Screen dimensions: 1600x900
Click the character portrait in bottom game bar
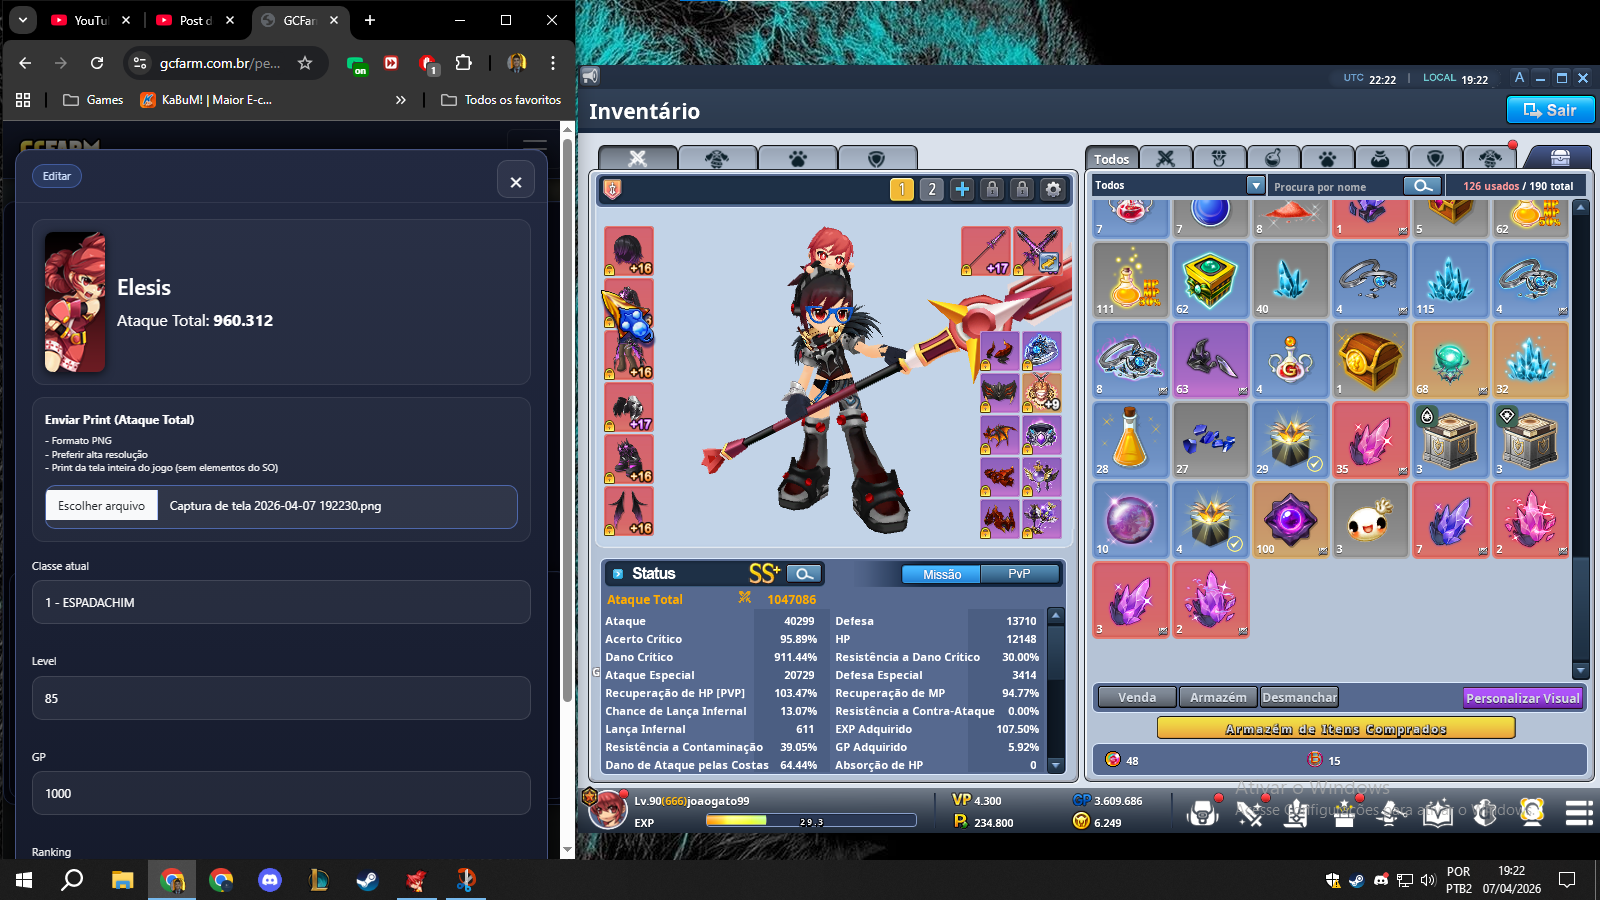607,809
